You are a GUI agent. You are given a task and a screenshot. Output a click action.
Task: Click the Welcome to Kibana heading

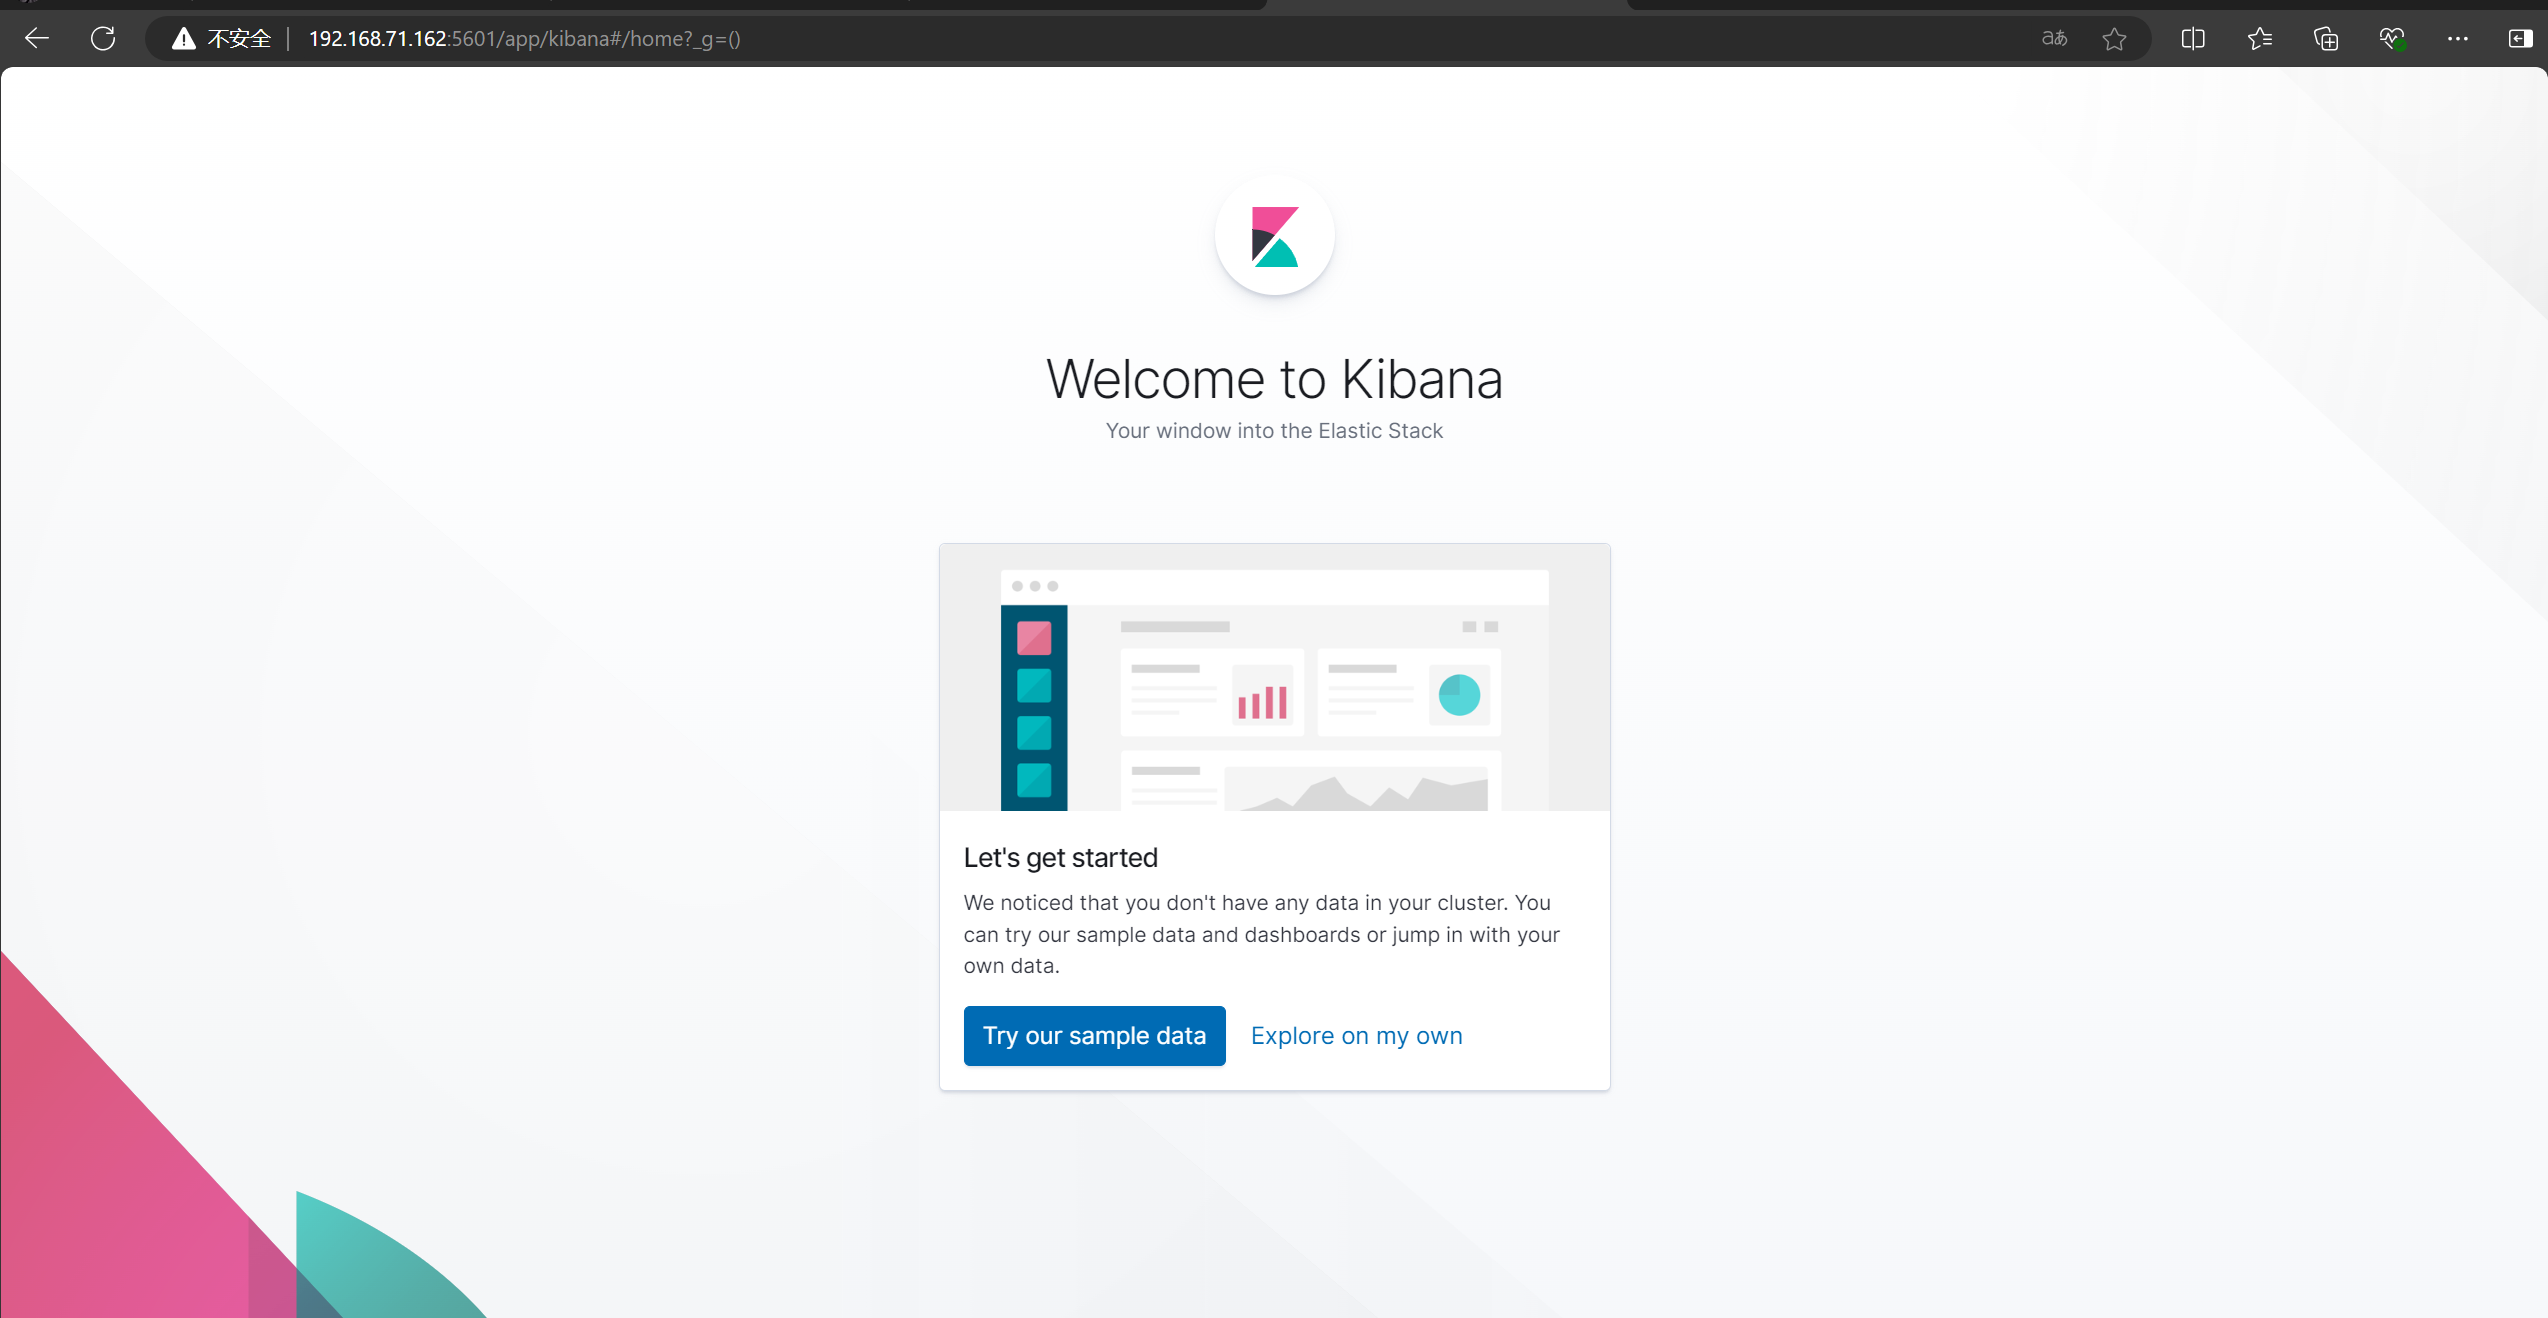point(1275,380)
